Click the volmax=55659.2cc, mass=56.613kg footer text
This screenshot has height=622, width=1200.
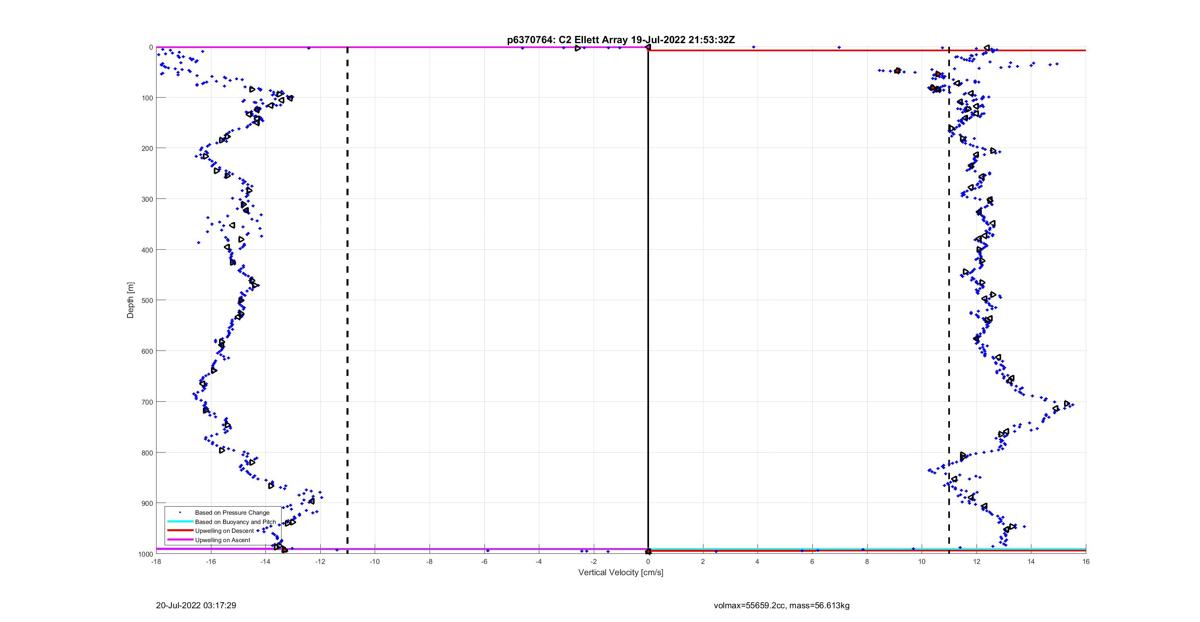(782, 605)
